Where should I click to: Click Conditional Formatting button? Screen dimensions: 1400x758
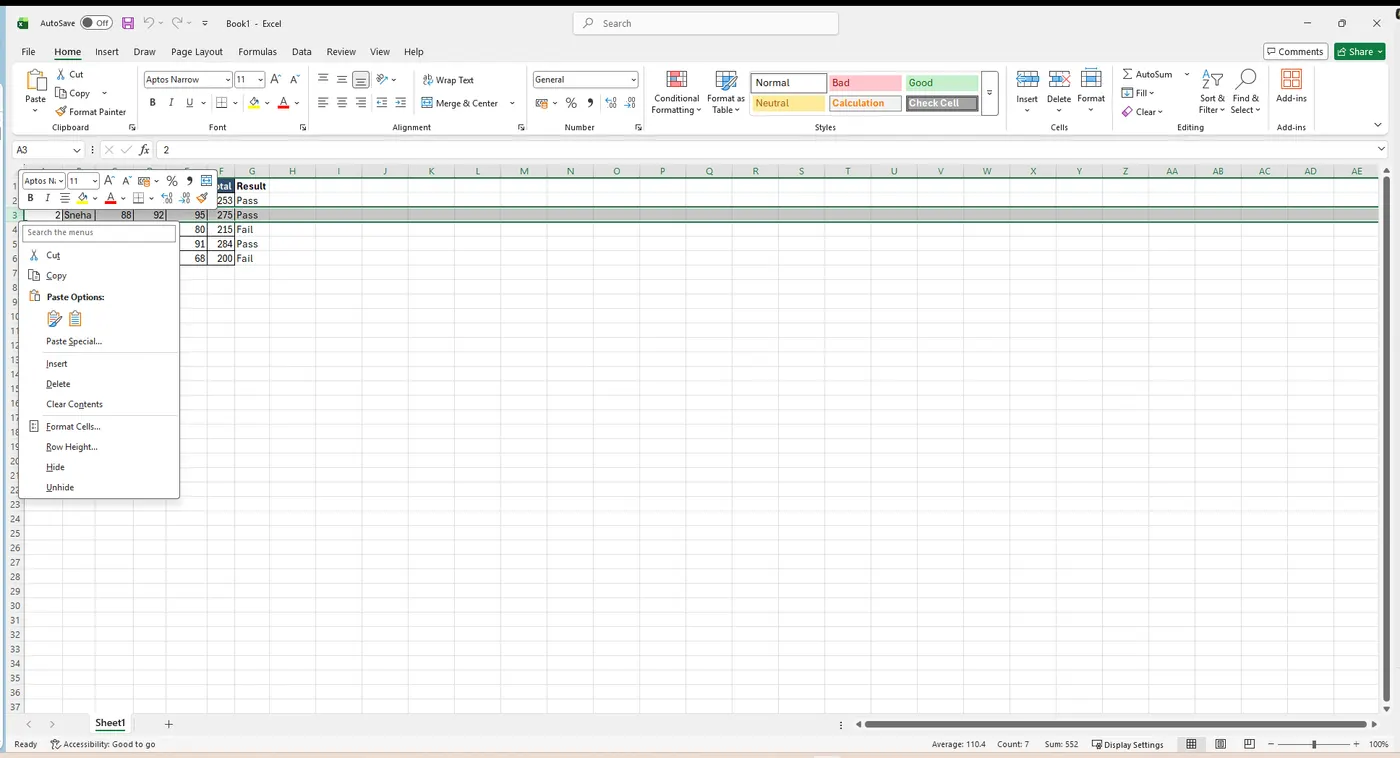click(676, 91)
